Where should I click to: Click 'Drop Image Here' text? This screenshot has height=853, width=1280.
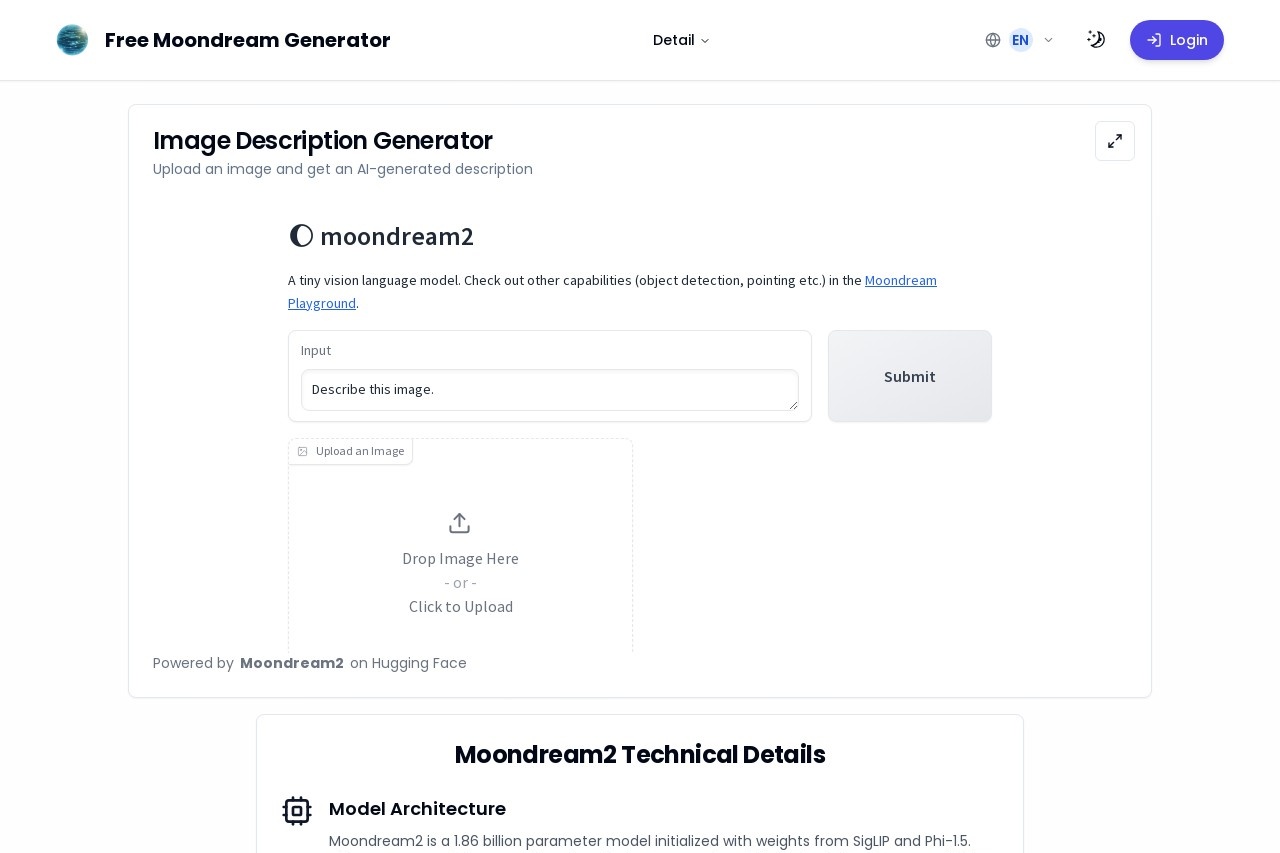pos(460,559)
